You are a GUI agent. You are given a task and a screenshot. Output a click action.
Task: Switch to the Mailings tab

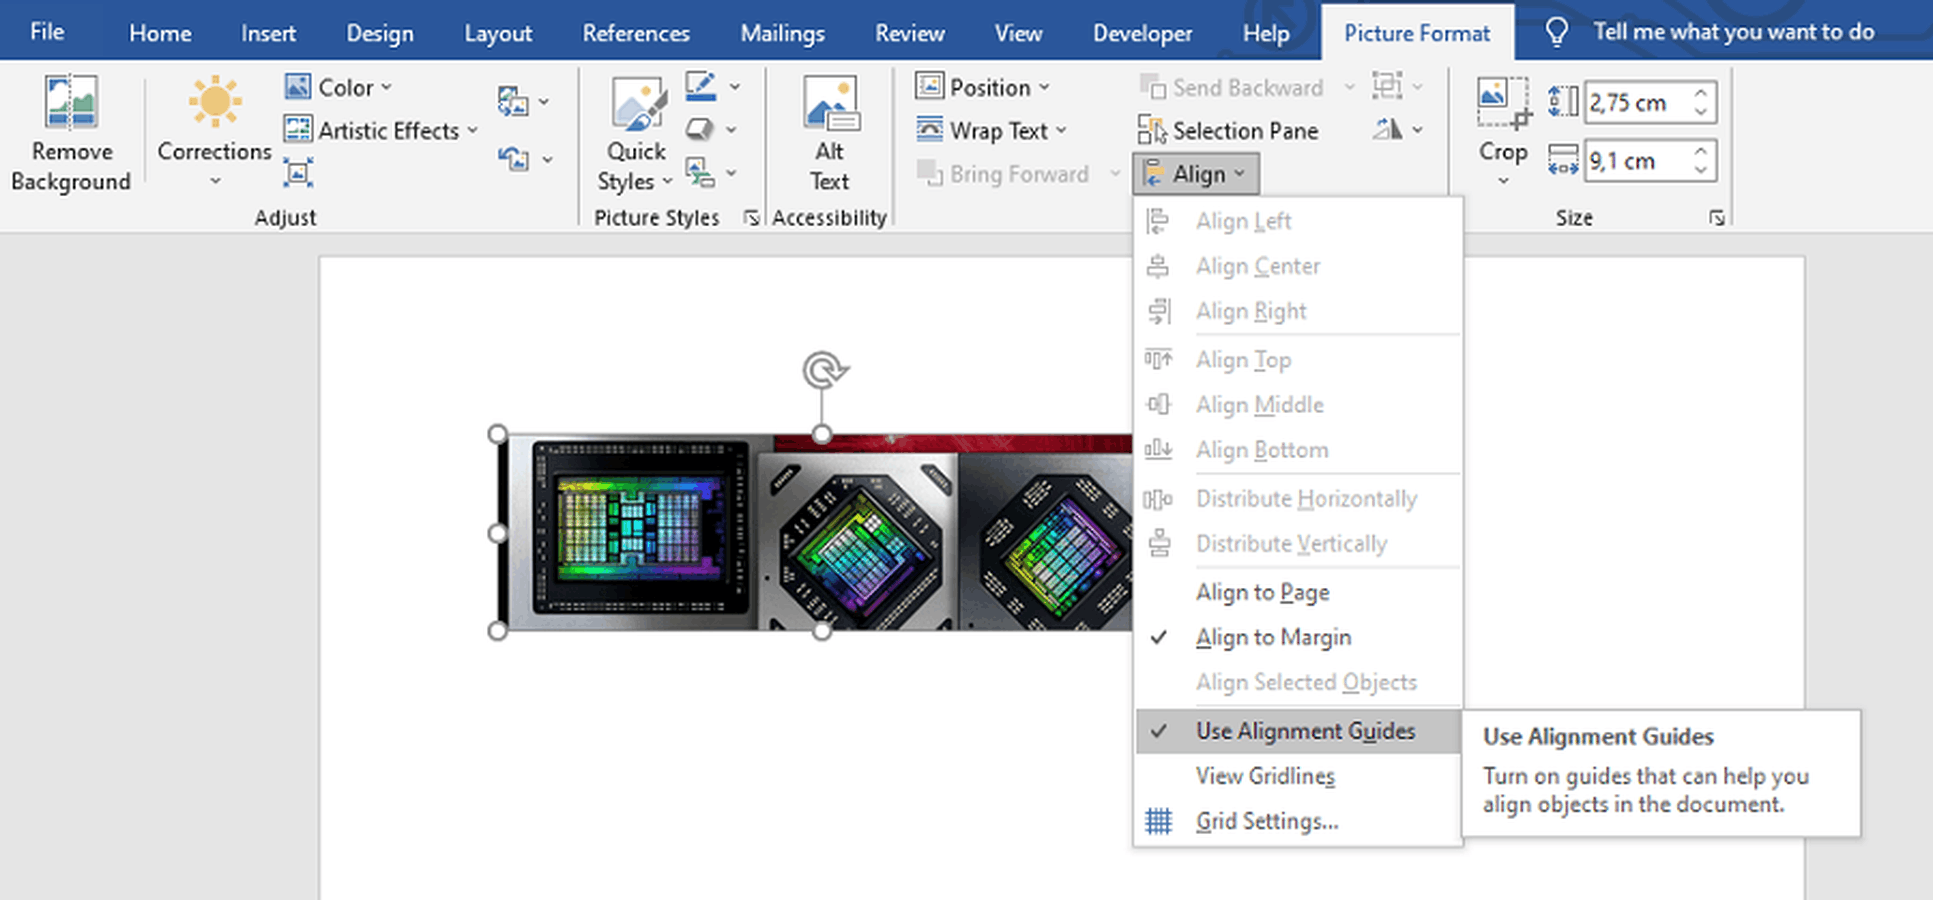[x=782, y=33]
